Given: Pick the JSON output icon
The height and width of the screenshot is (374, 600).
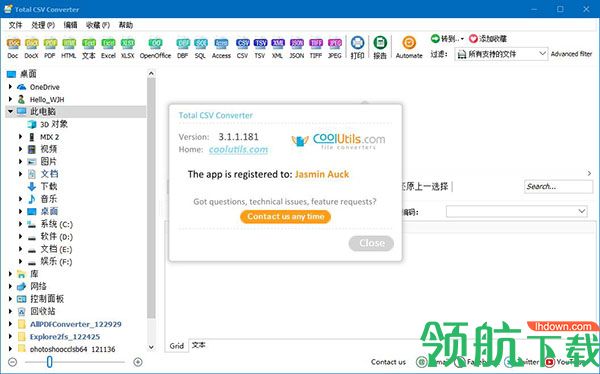Looking at the screenshot, I should pos(297,43).
